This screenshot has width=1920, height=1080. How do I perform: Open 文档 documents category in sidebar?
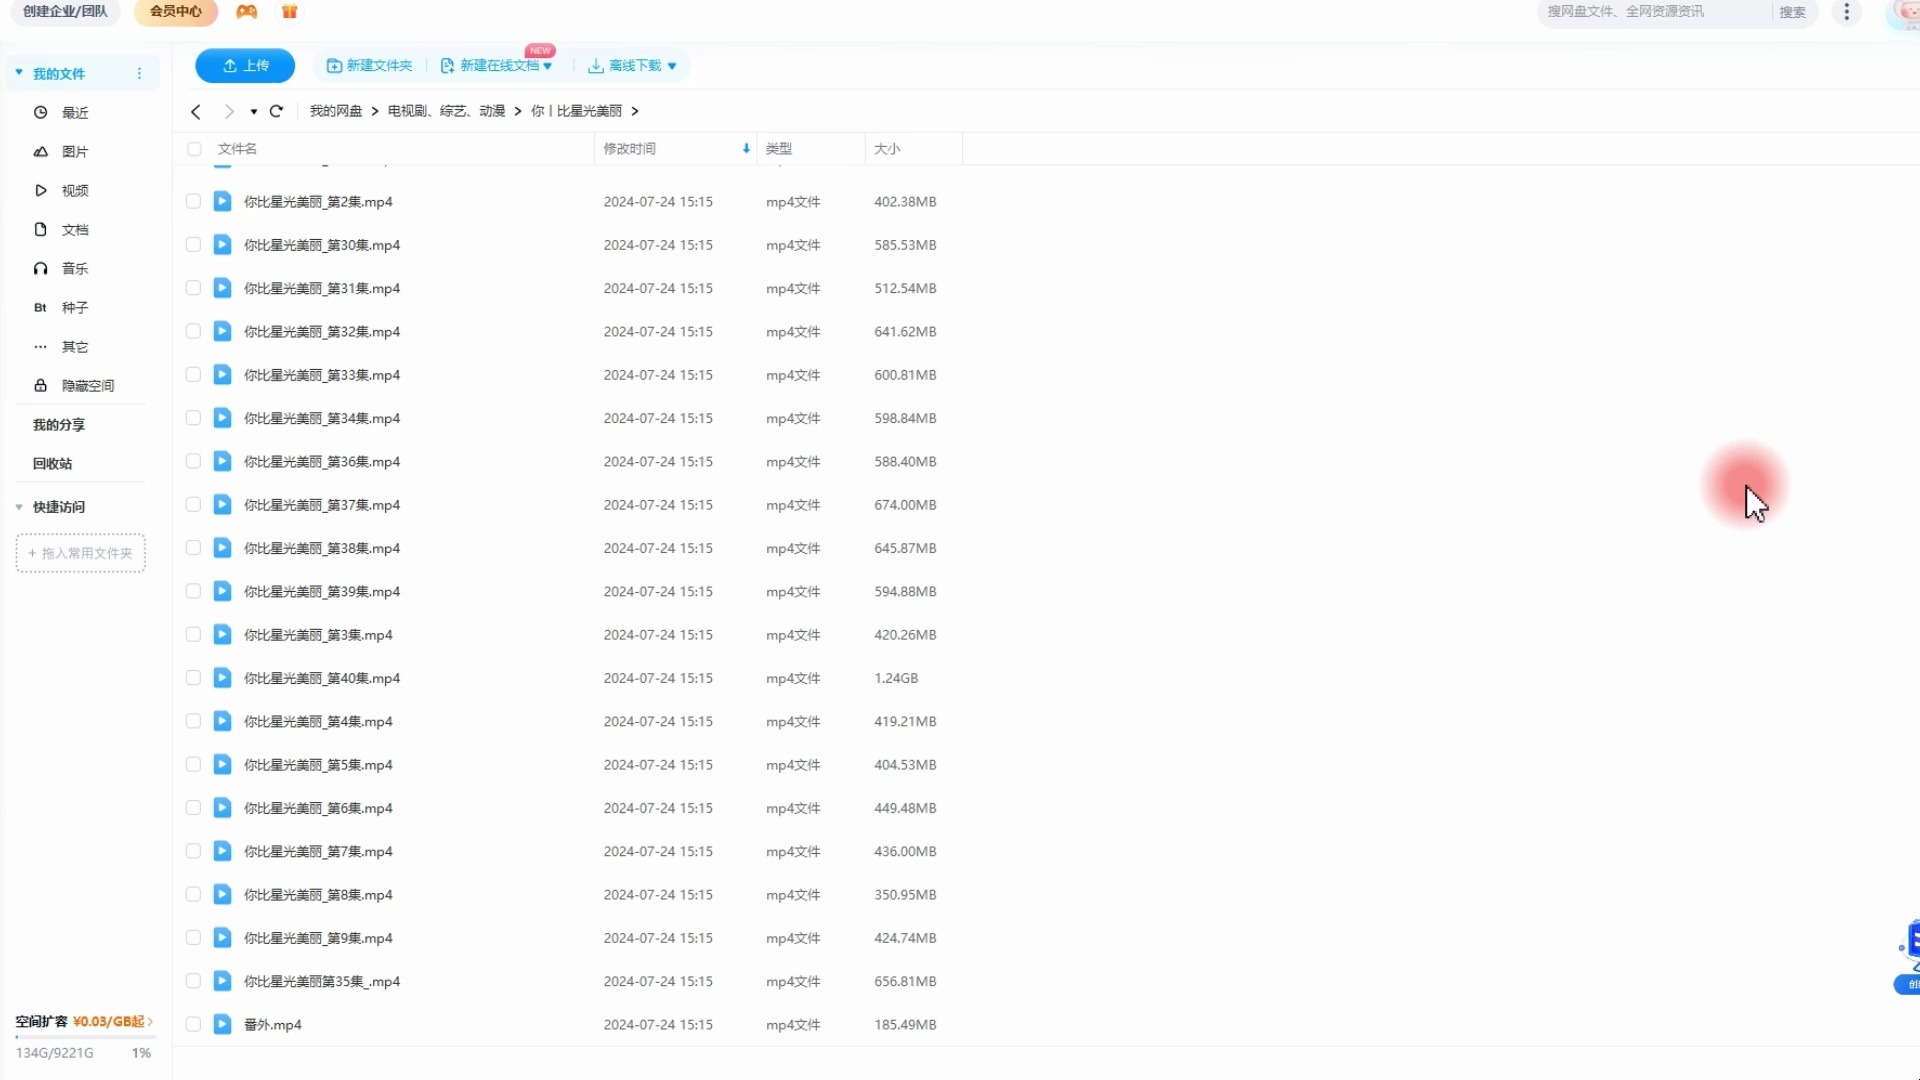[75, 230]
